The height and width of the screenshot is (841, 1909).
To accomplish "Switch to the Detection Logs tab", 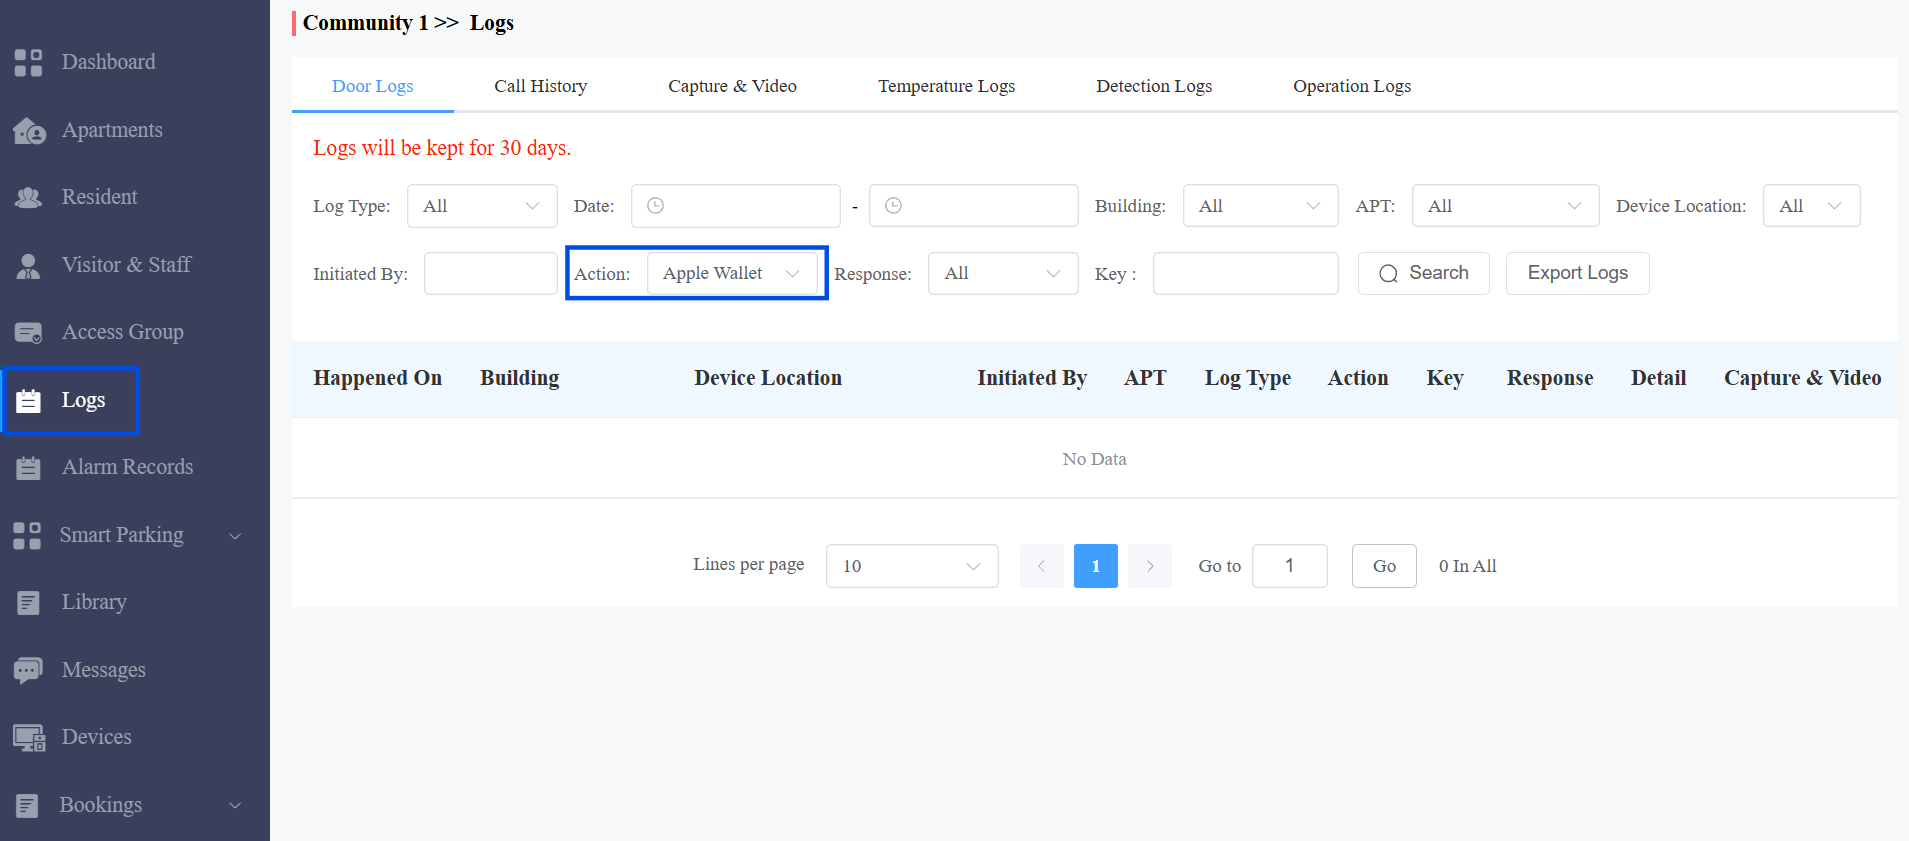I will click(x=1154, y=86).
